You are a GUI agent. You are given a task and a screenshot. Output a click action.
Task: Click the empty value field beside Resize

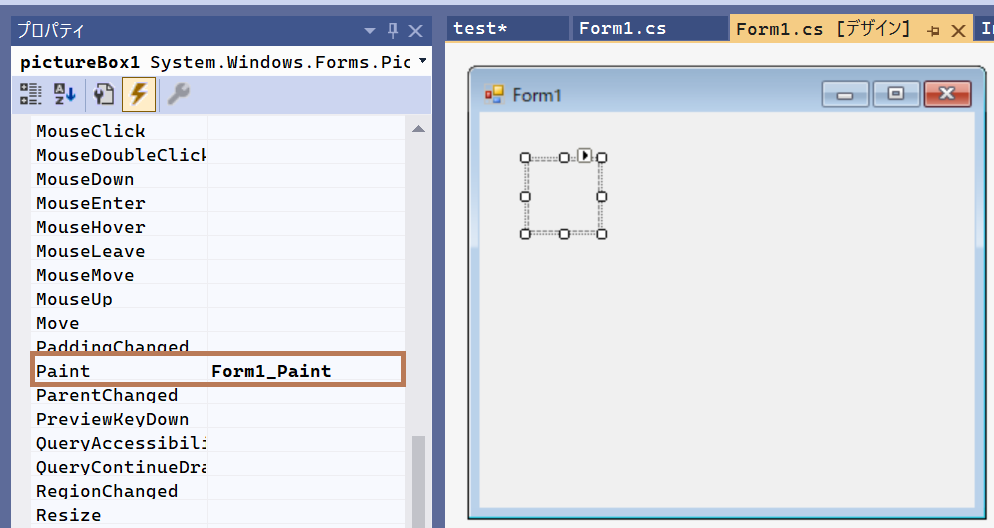point(306,515)
